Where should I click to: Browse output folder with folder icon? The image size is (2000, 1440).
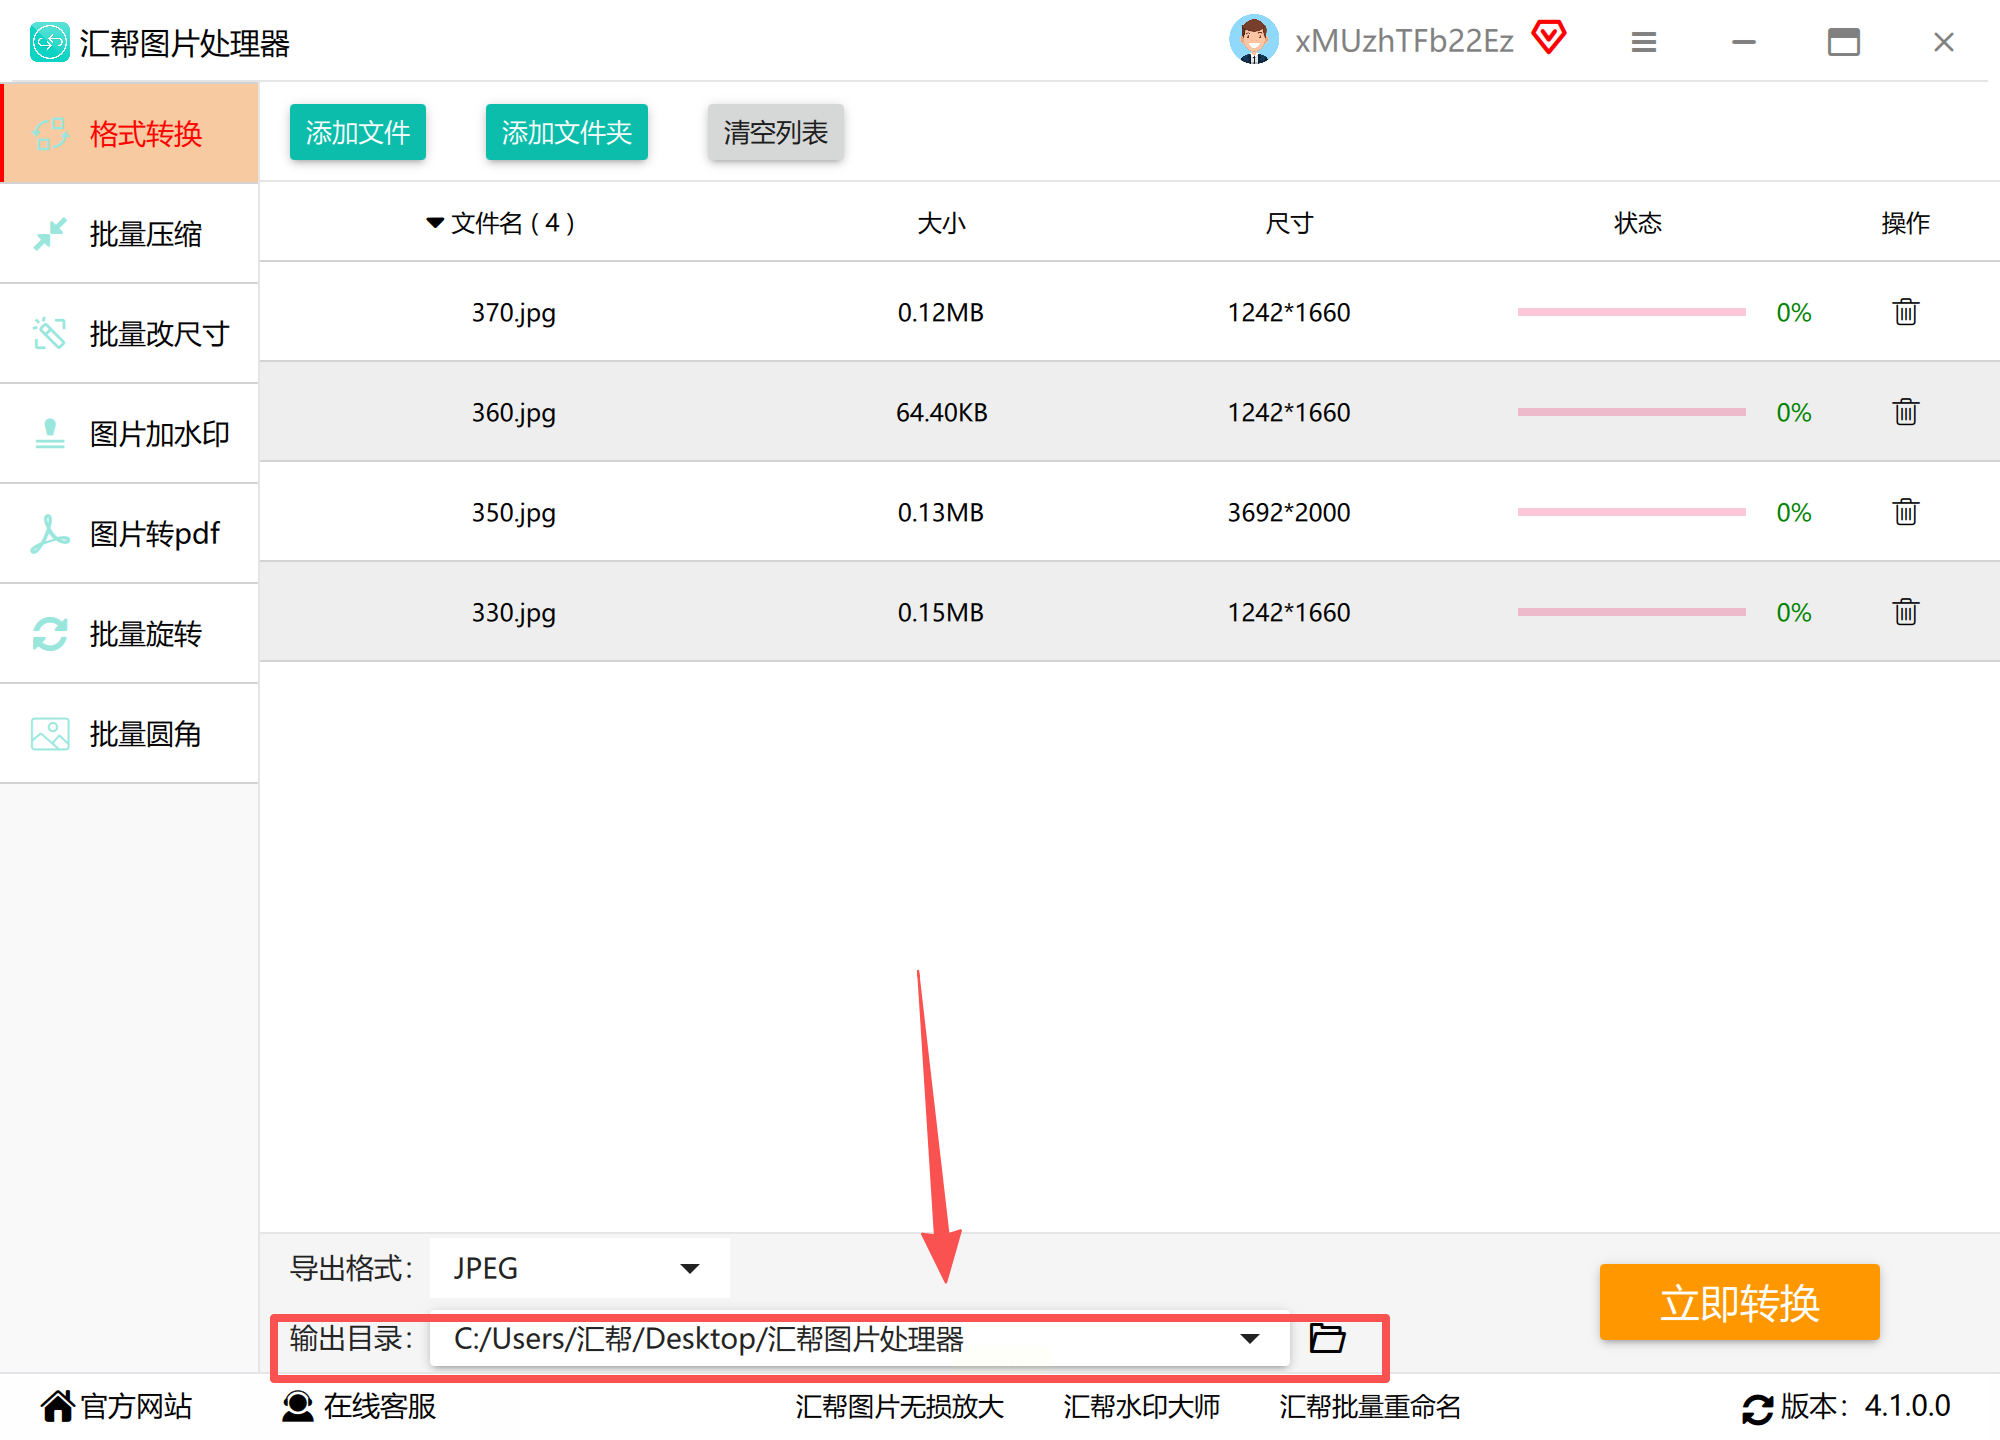point(1327,1338)
